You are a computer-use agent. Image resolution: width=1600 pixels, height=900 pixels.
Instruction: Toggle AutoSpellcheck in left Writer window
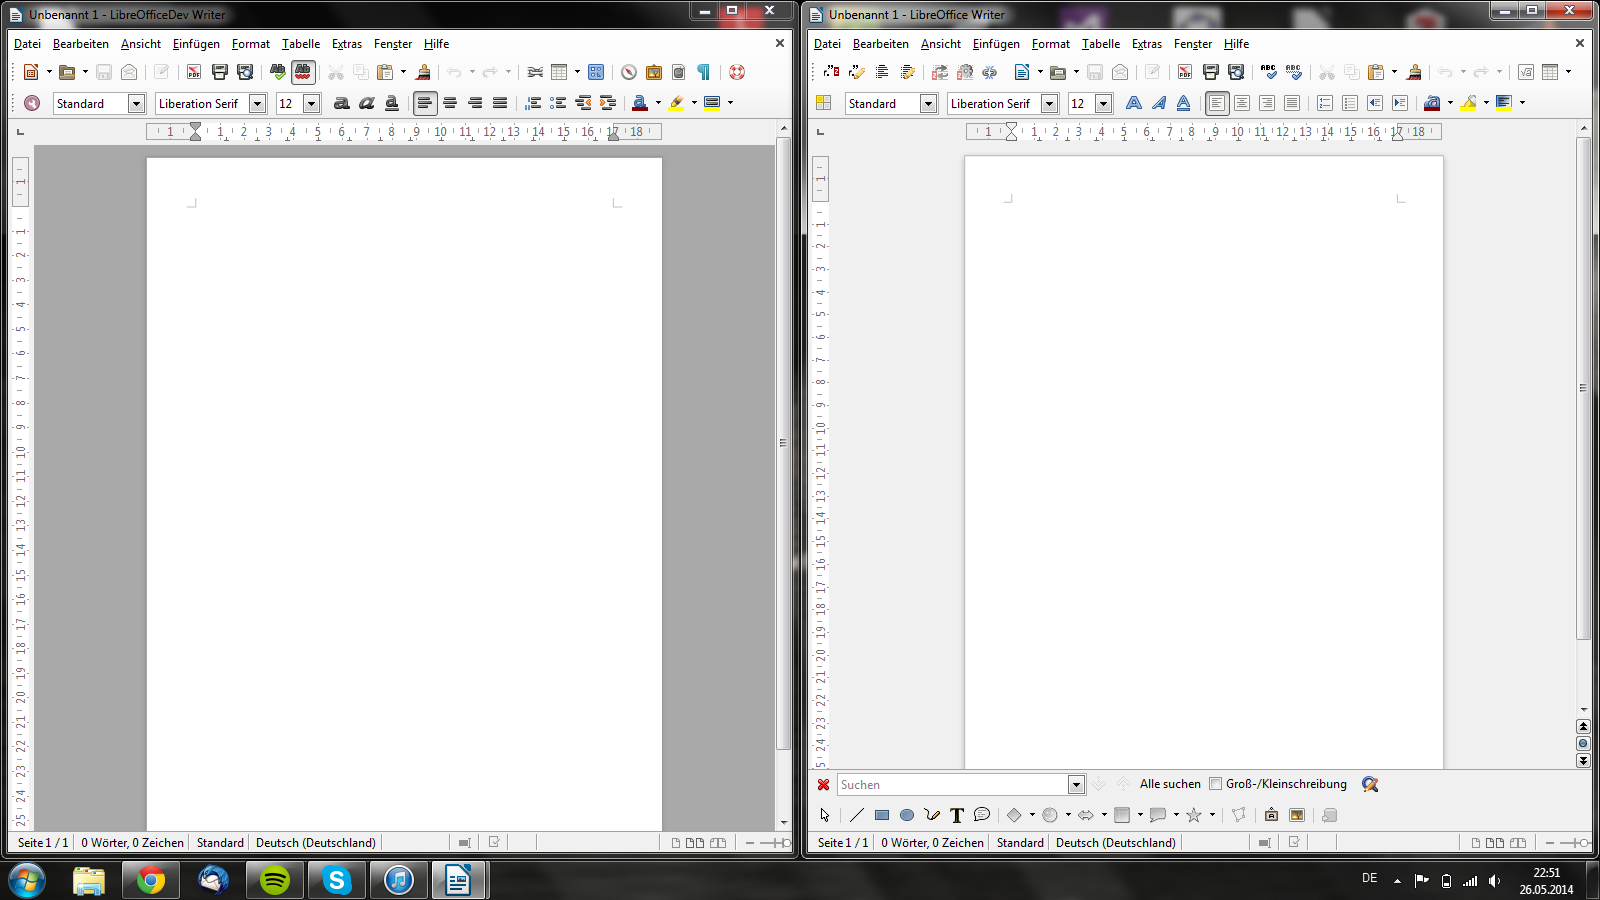(303, 72)
